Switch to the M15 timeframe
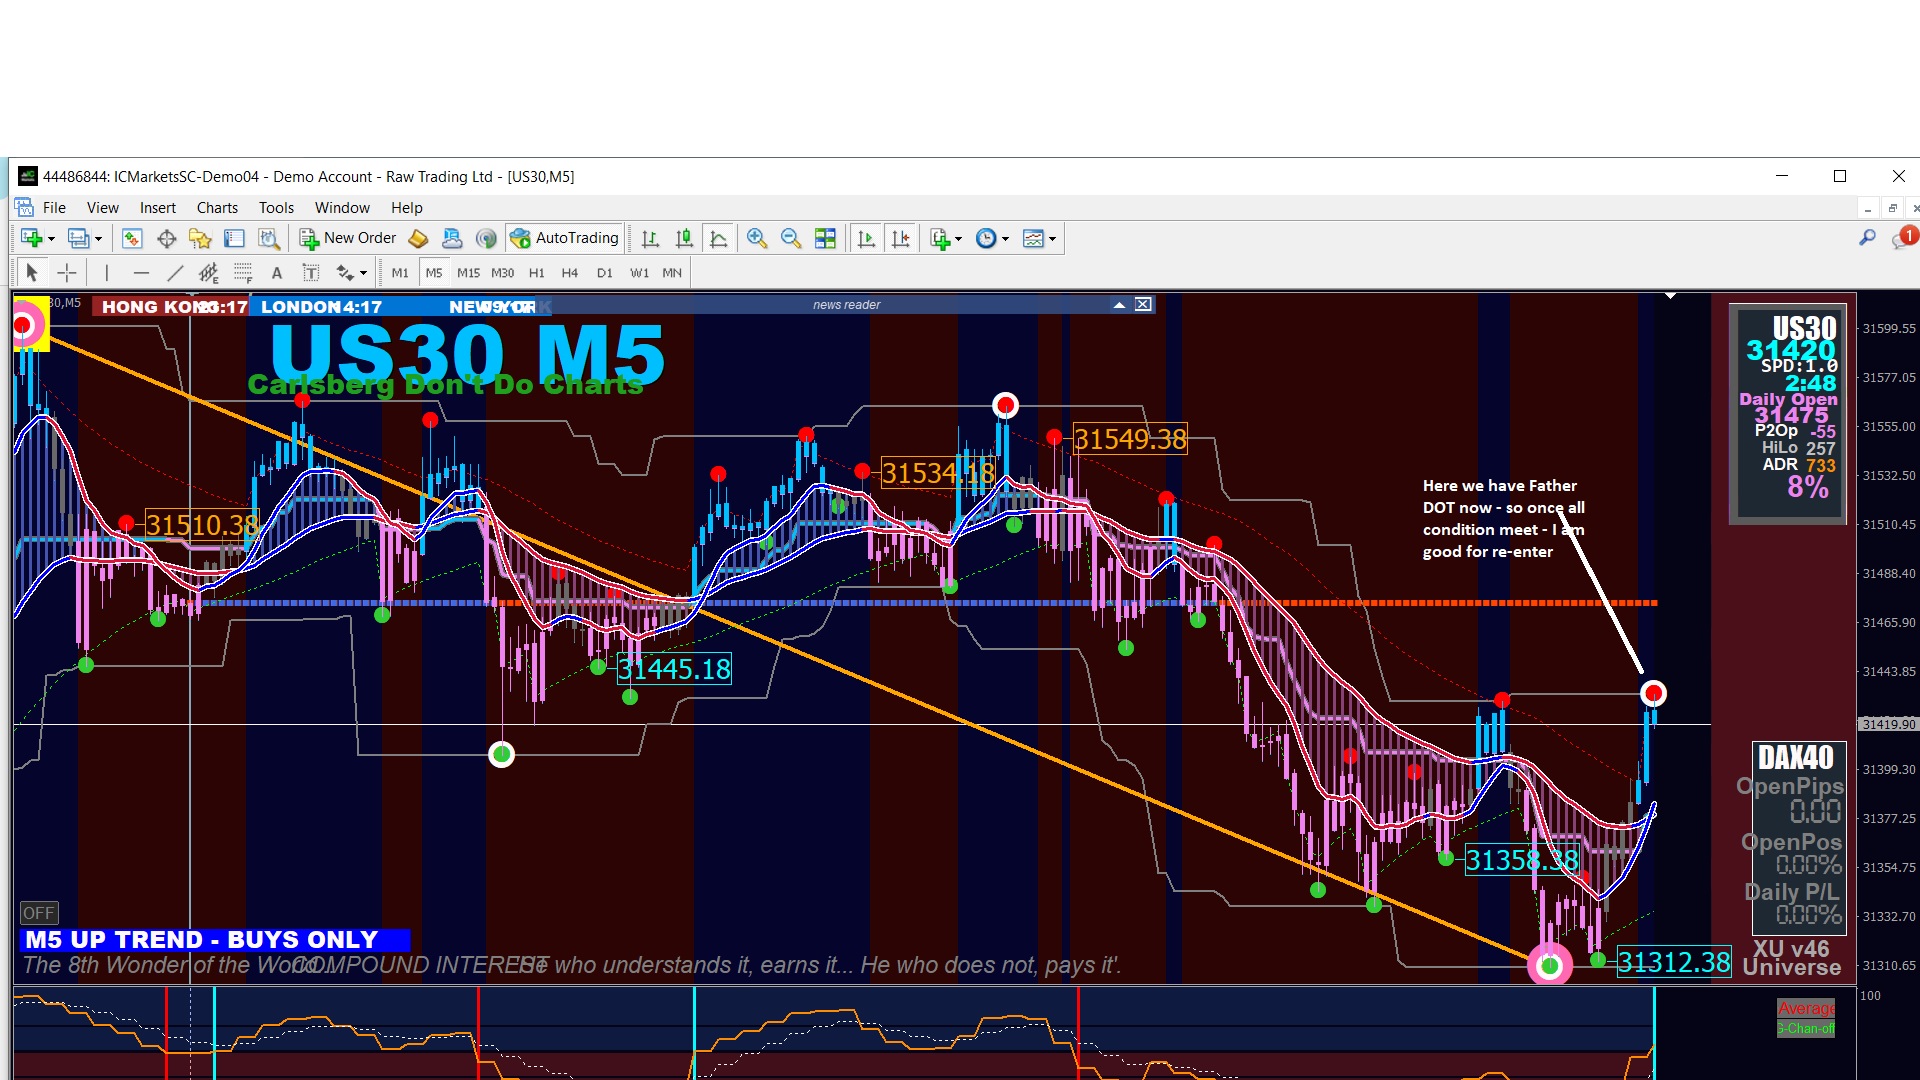1920x1080 pixels. [x=468, y=272]
